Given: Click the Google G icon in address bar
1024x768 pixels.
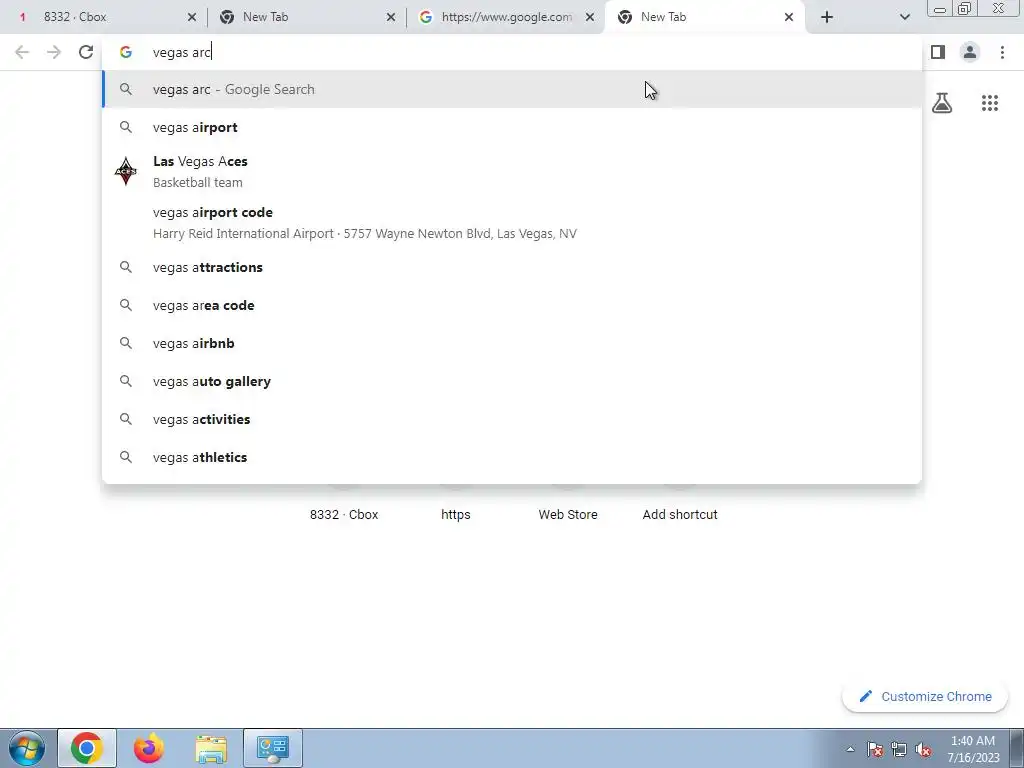Looking at the screenshot, I should pyautogui.click(x=125, y=52).
